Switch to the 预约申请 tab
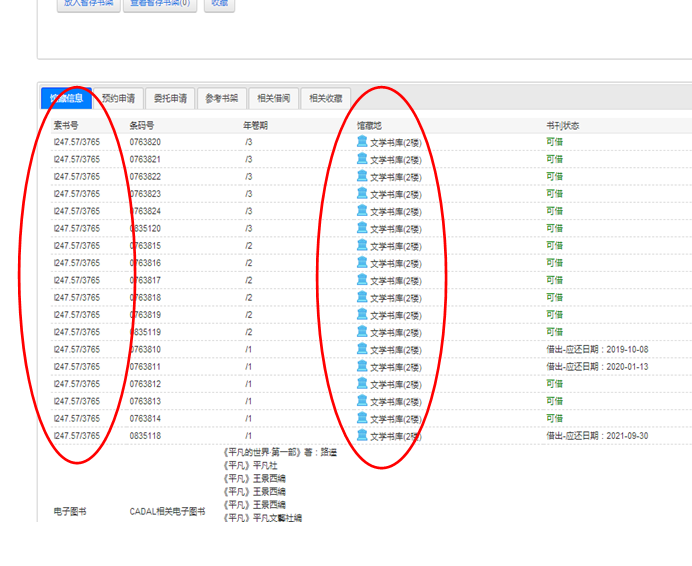 pos(118,98)
